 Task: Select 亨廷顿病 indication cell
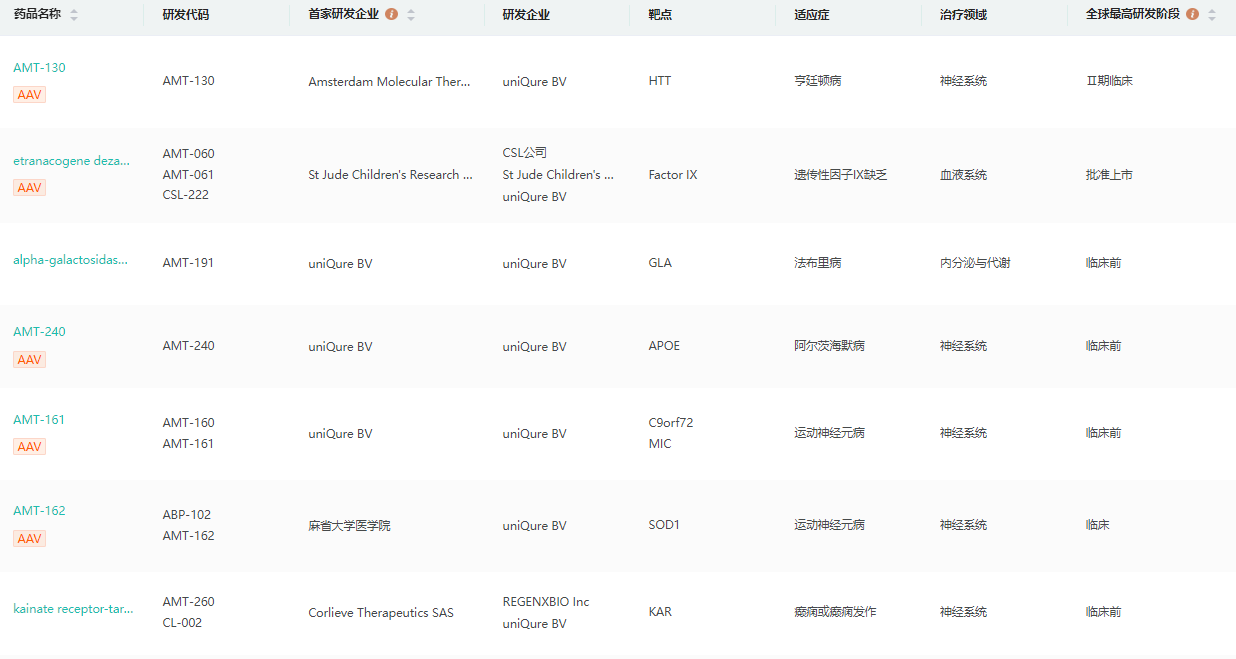pos(818,81)
